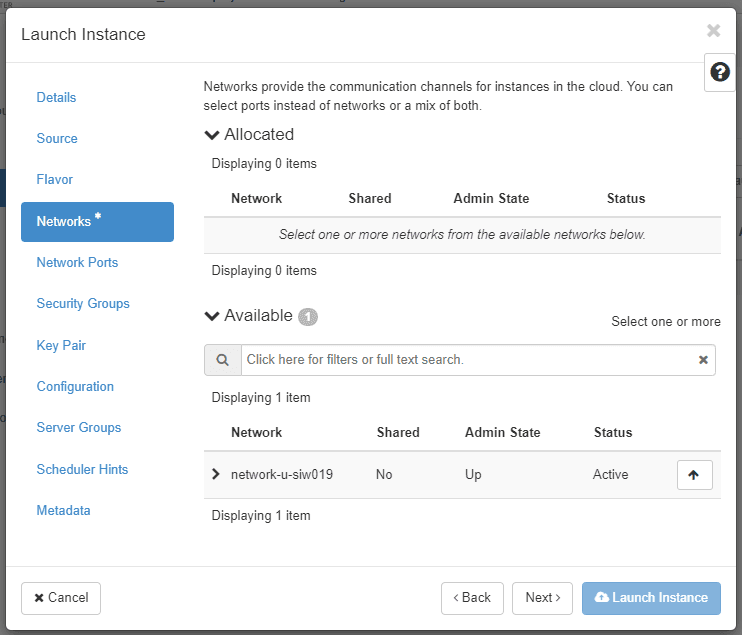The image size is (742, 635).
Task: Expand details for network-u-siw019 row
Action: click(216, 474)
